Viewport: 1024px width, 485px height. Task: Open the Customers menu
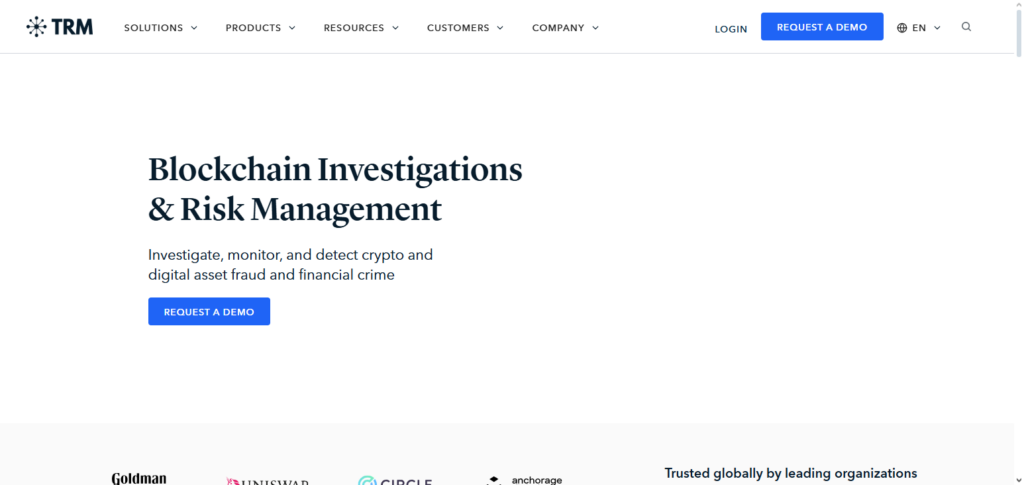pos(465,28)
